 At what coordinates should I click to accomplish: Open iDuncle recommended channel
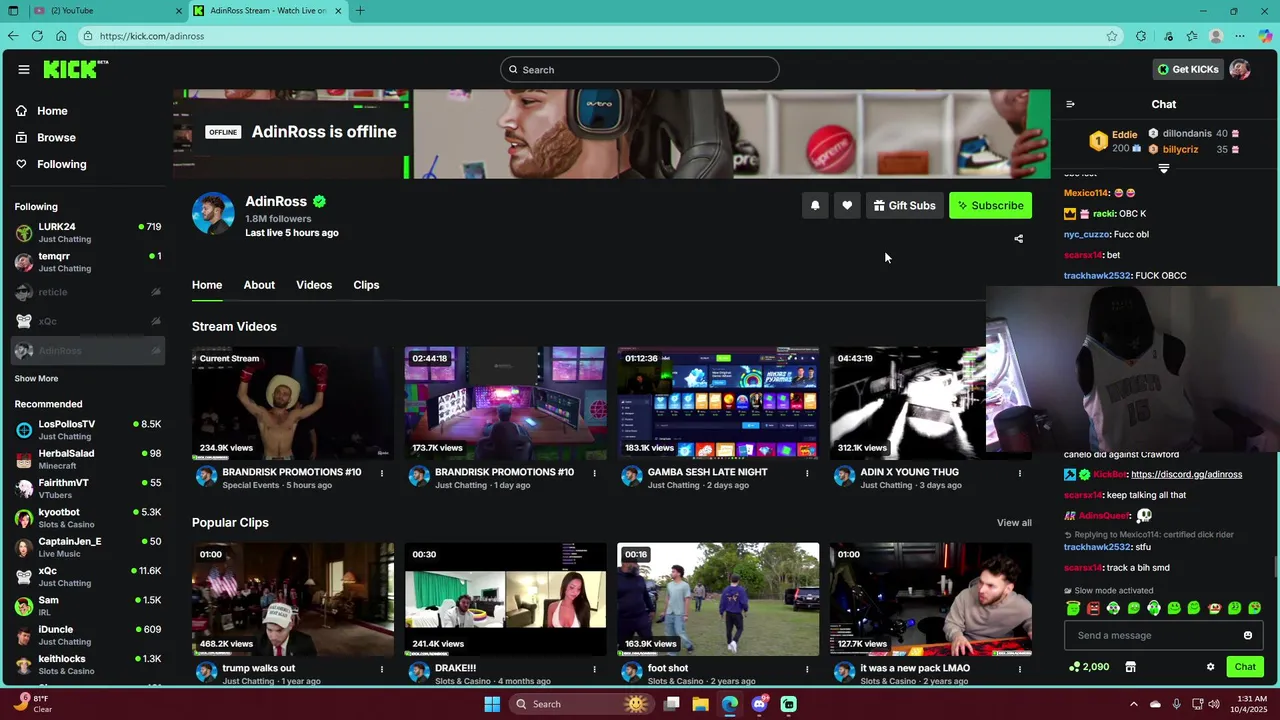click(x=88, y=635)
